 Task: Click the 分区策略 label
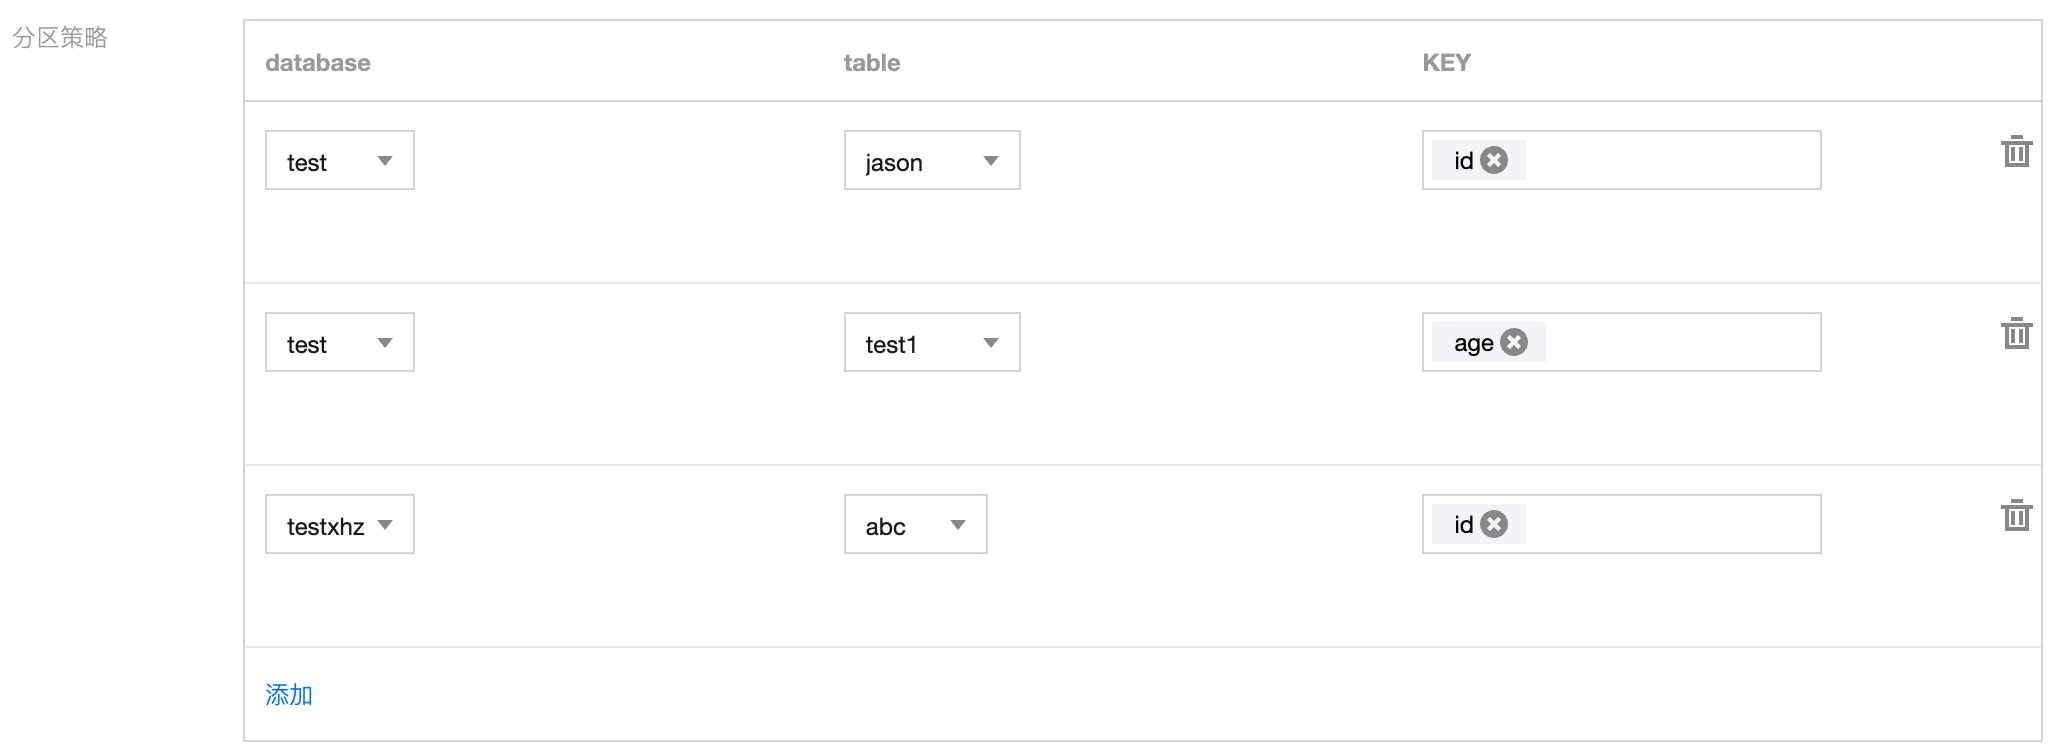[60, 38]
